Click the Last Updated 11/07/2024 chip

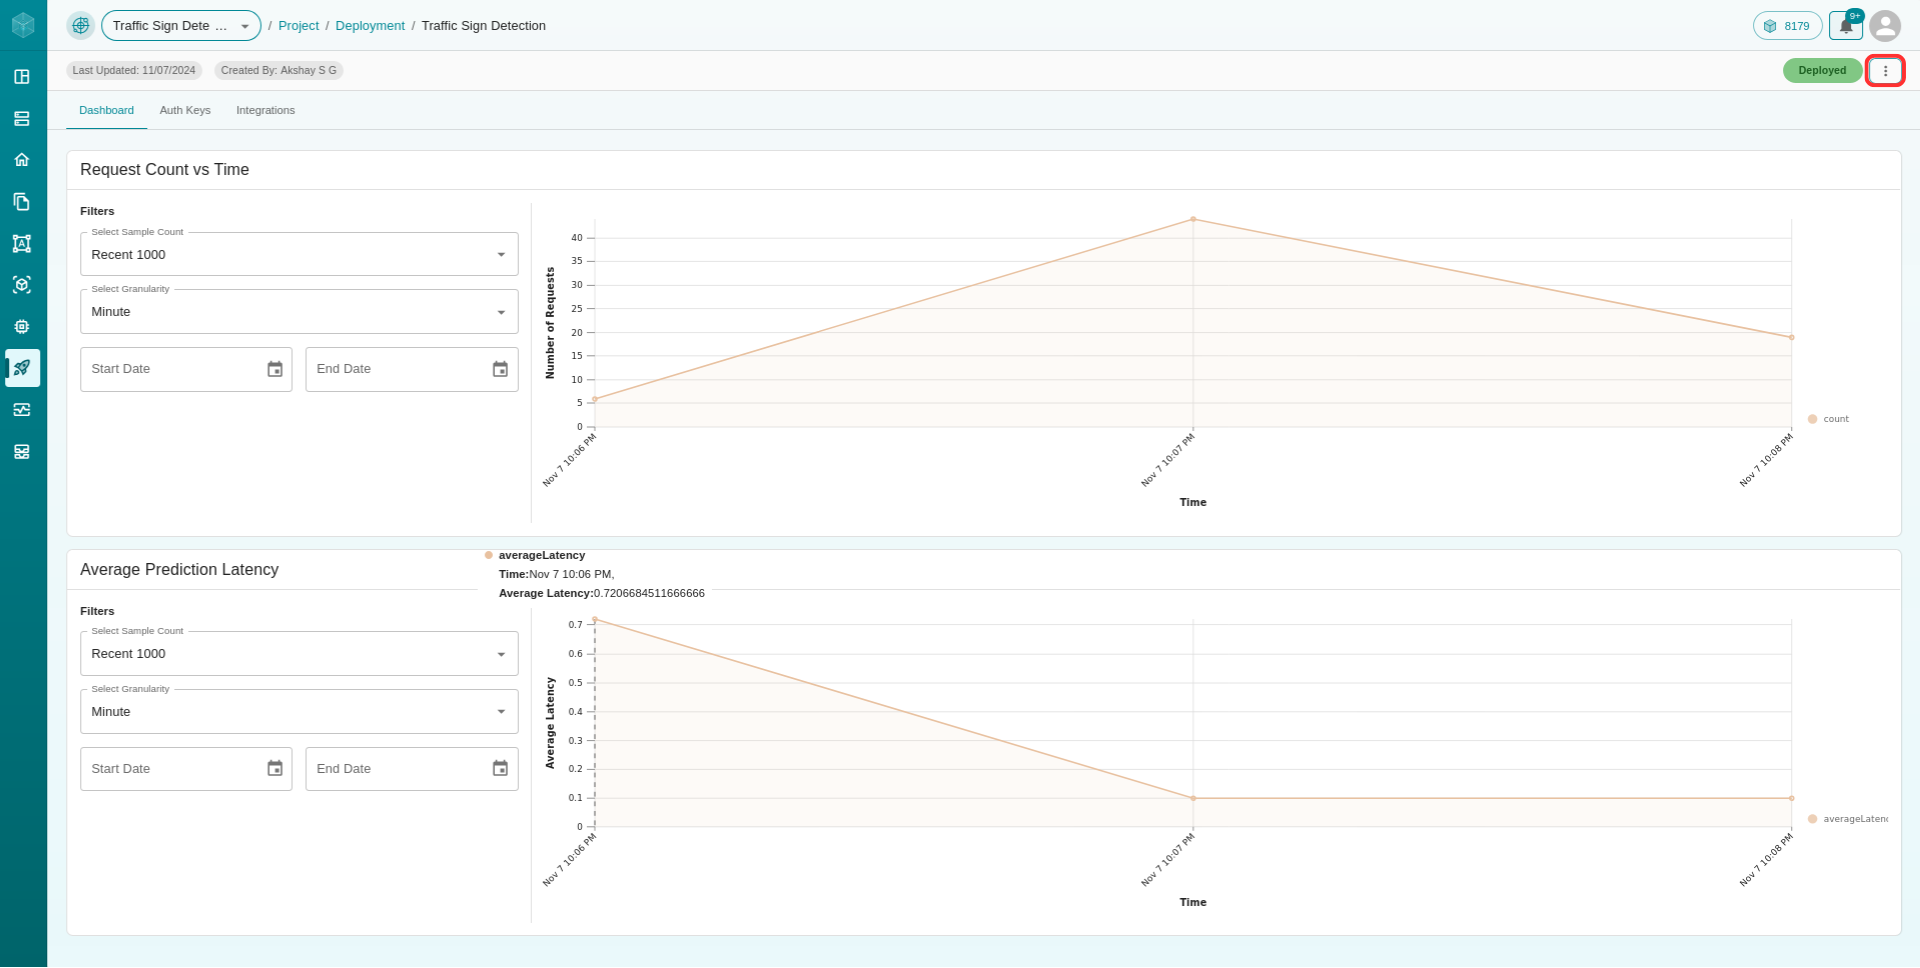(x=134, y=71)
